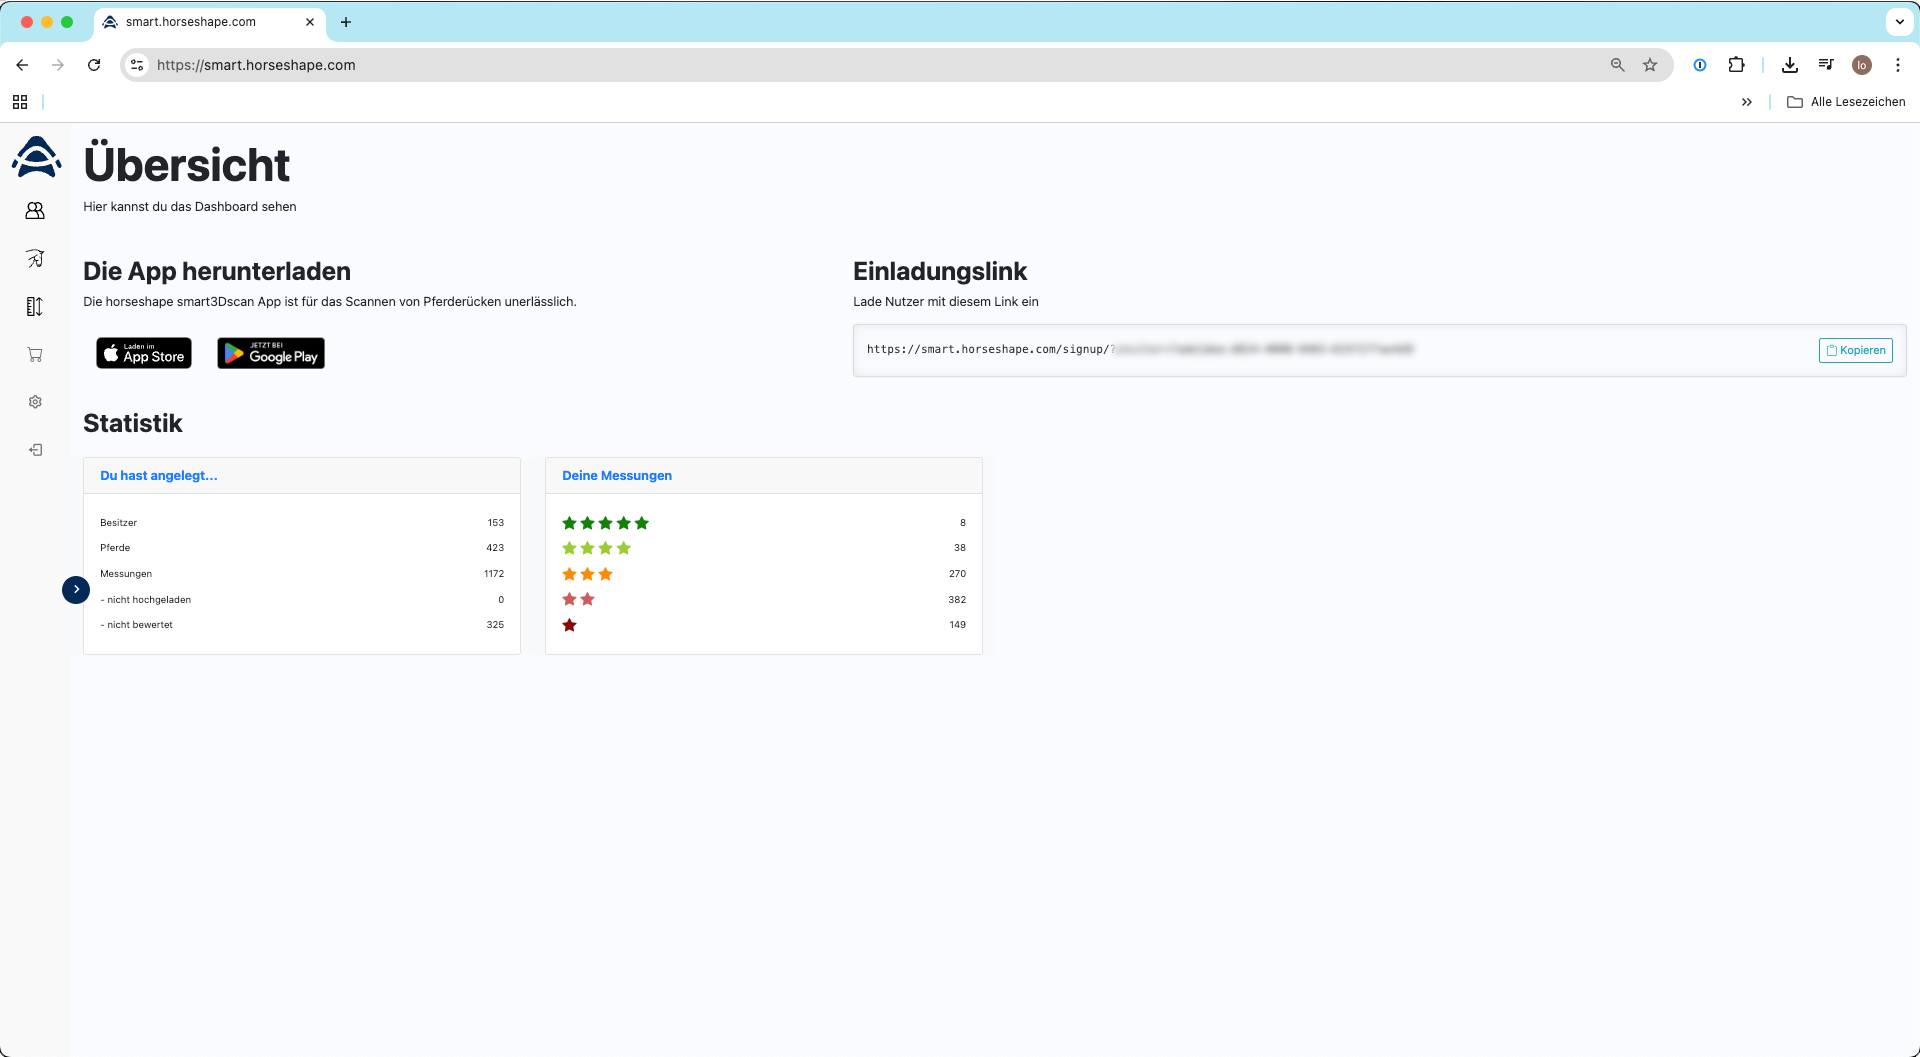
Task: Click the count 382 for two stars
Action: [x=957, y=600]
